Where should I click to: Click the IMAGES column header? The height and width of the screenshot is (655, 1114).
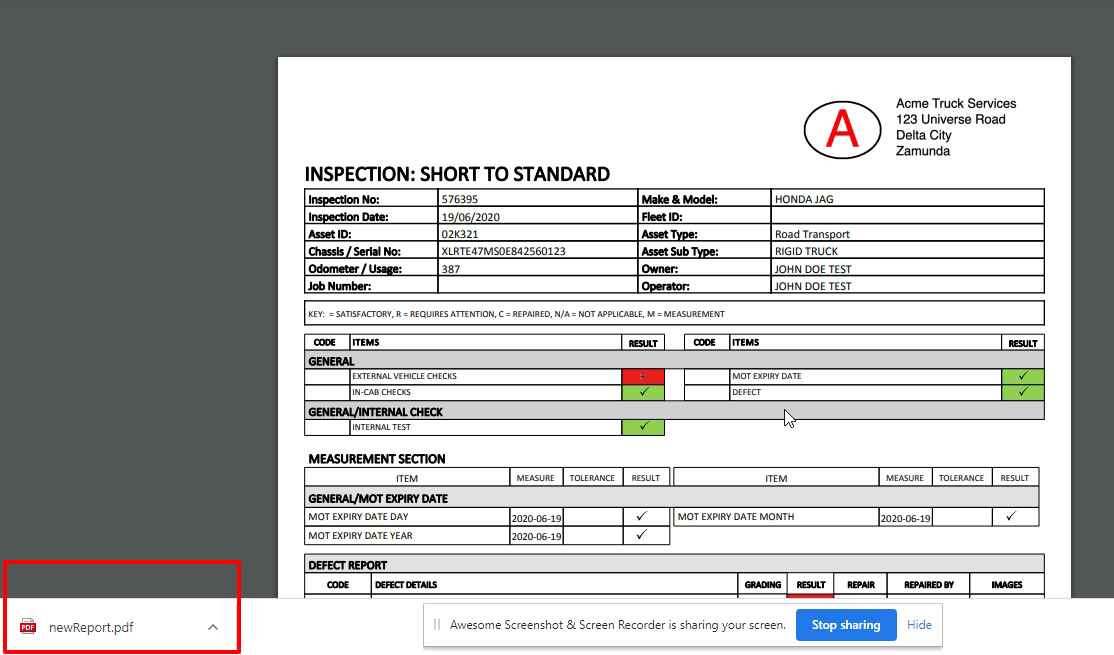pyautogui.click(x=1007, y=585)
